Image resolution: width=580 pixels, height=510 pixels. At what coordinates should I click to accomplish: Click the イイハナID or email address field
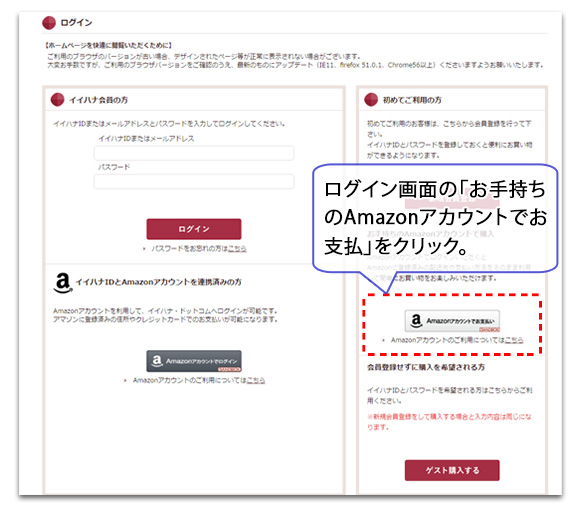point(194,153)
